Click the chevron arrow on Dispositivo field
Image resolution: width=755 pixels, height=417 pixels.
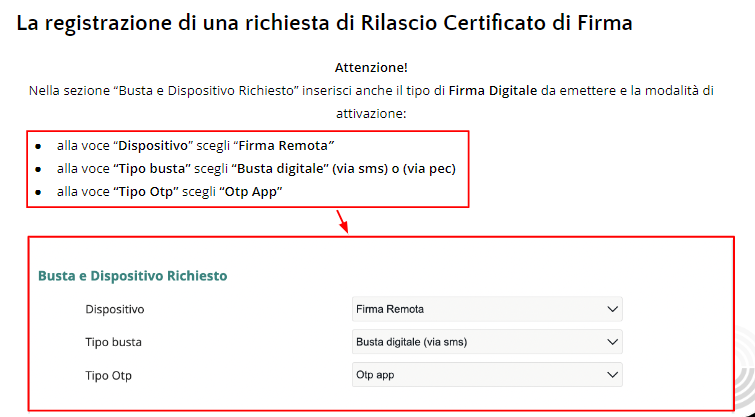(612, 309)
